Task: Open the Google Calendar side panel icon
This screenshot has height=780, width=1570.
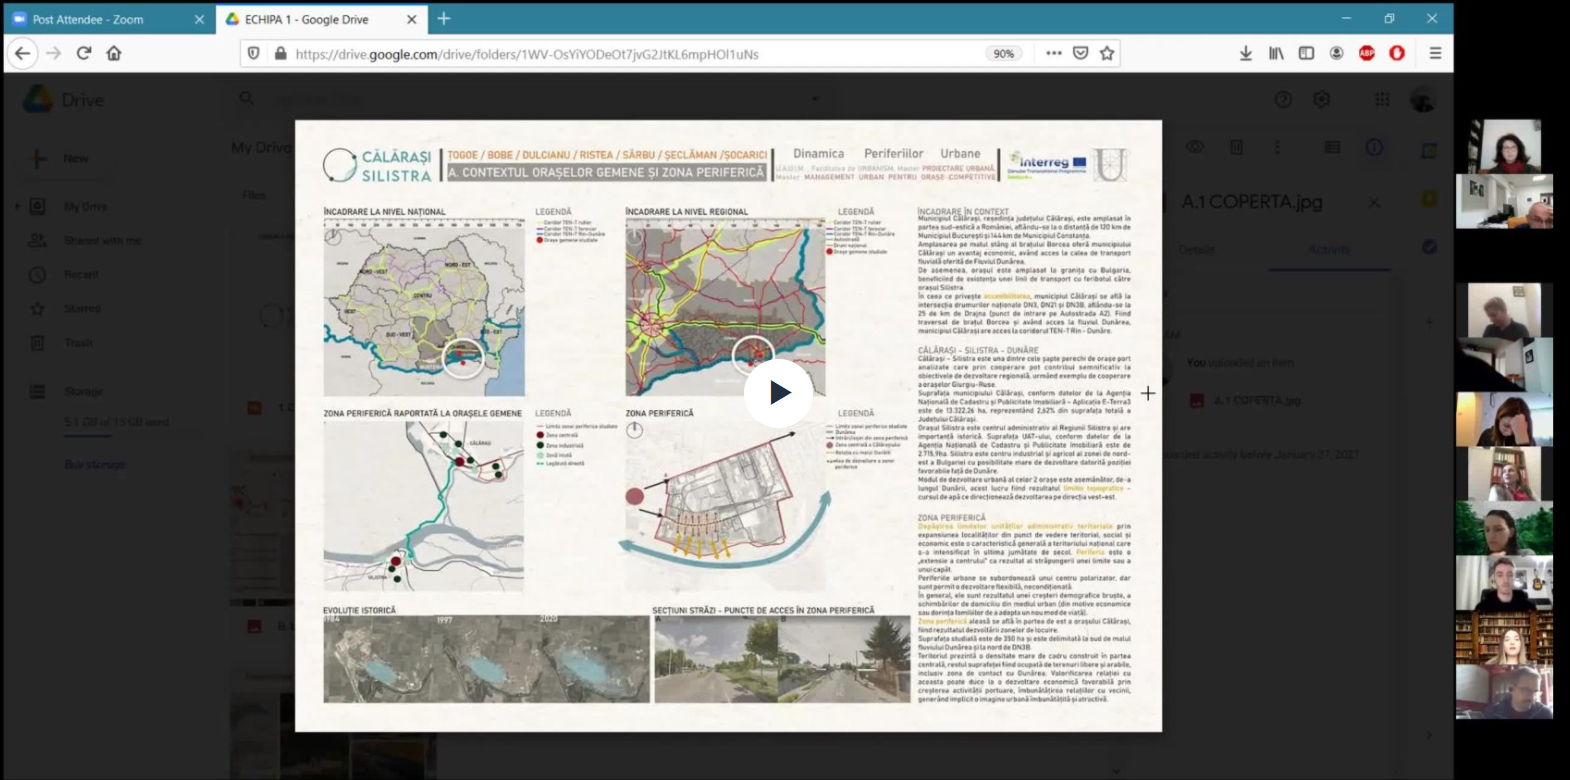Action: [x=1429, y=151]
